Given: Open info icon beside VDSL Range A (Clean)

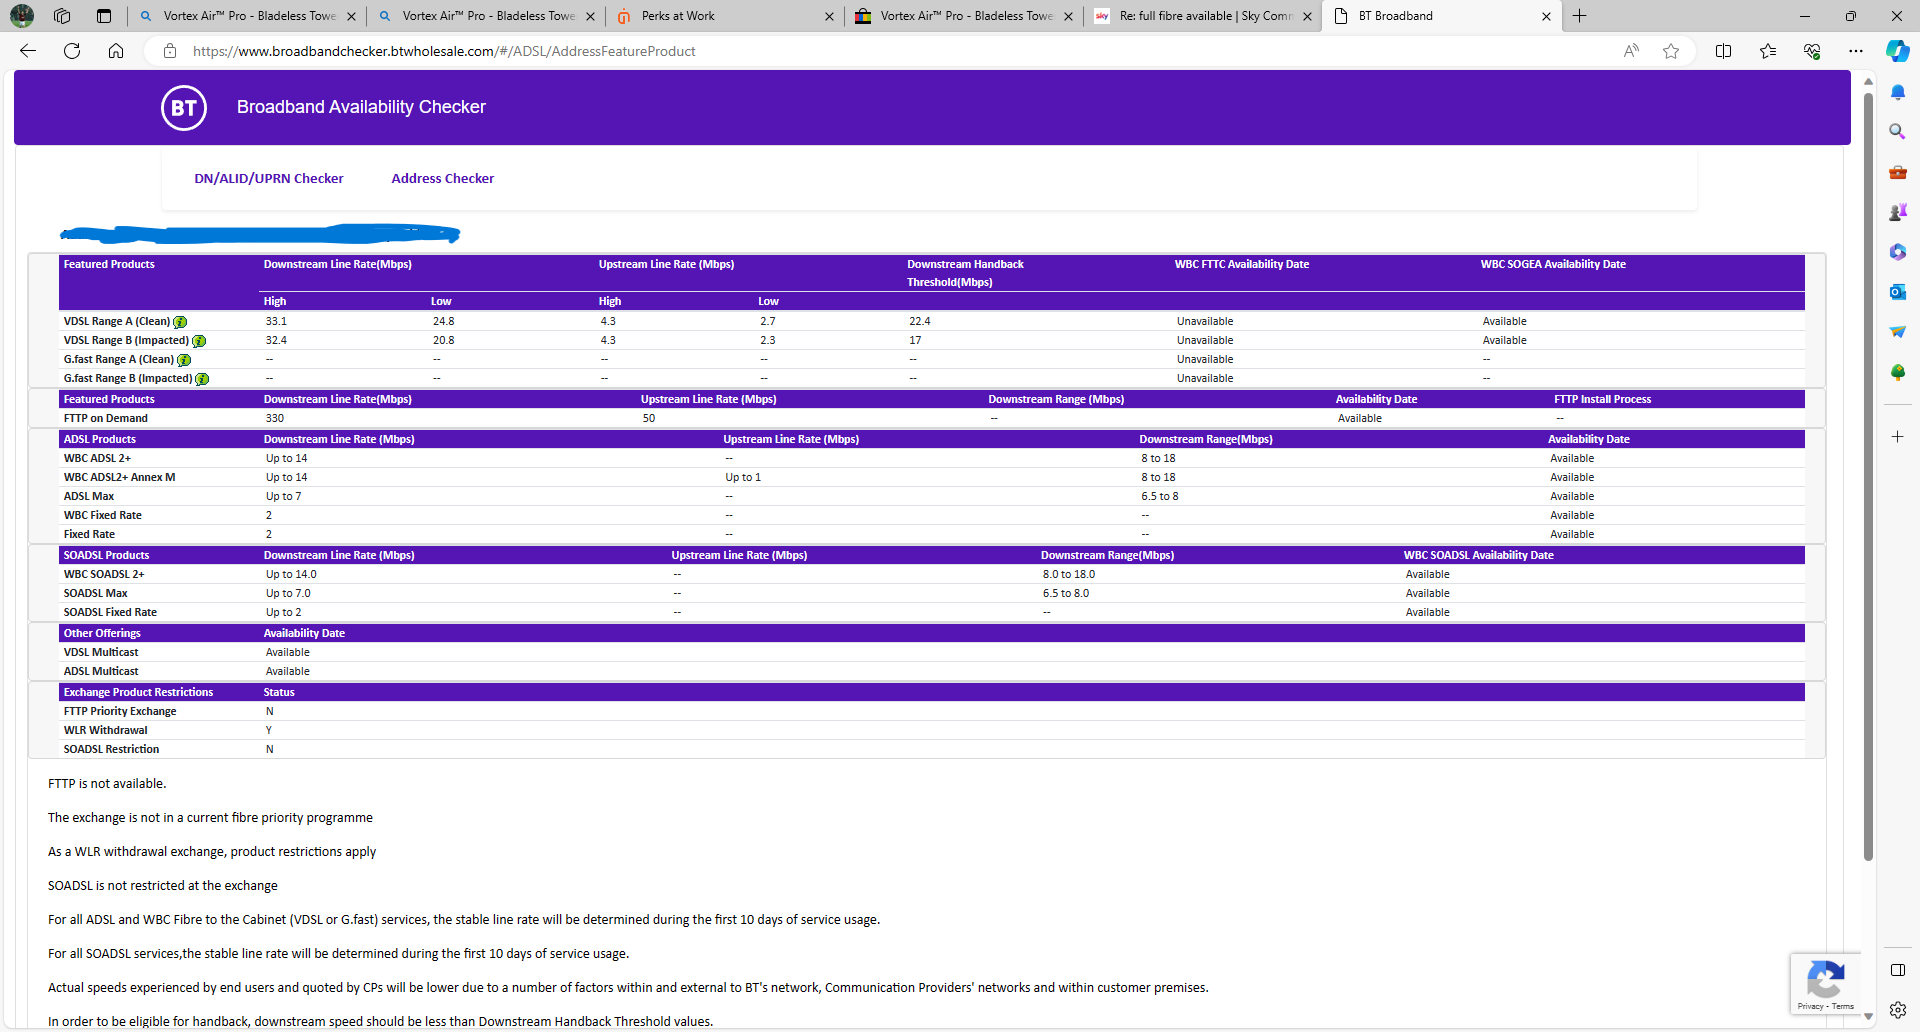Looking at the screenshot, I should (180, 322).
